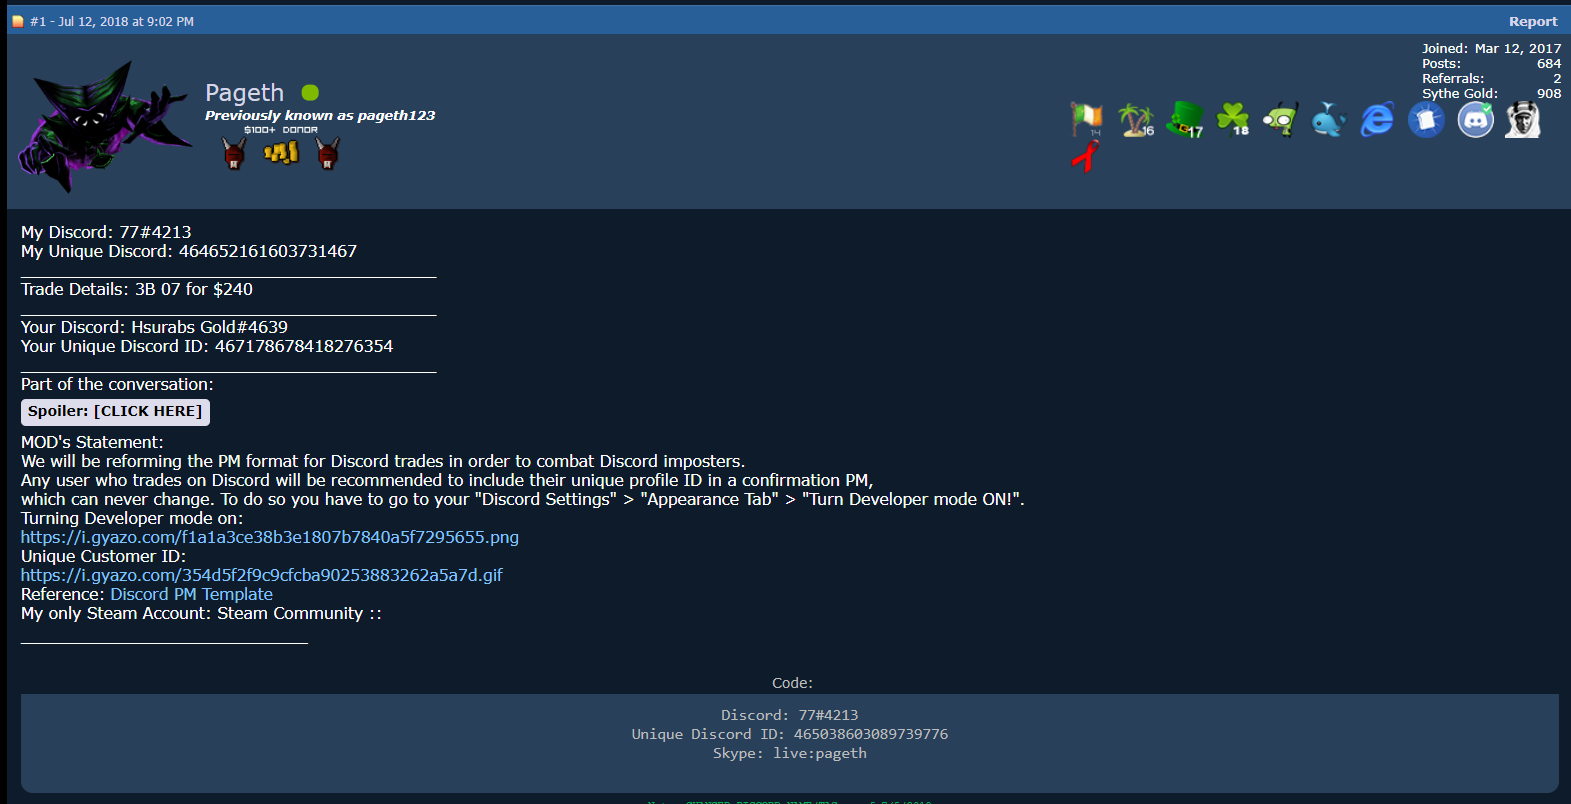The width and height of the screenshot is (1571, 804).
Task: Click the orange post icon beside #1
Action: click(17, 21)
